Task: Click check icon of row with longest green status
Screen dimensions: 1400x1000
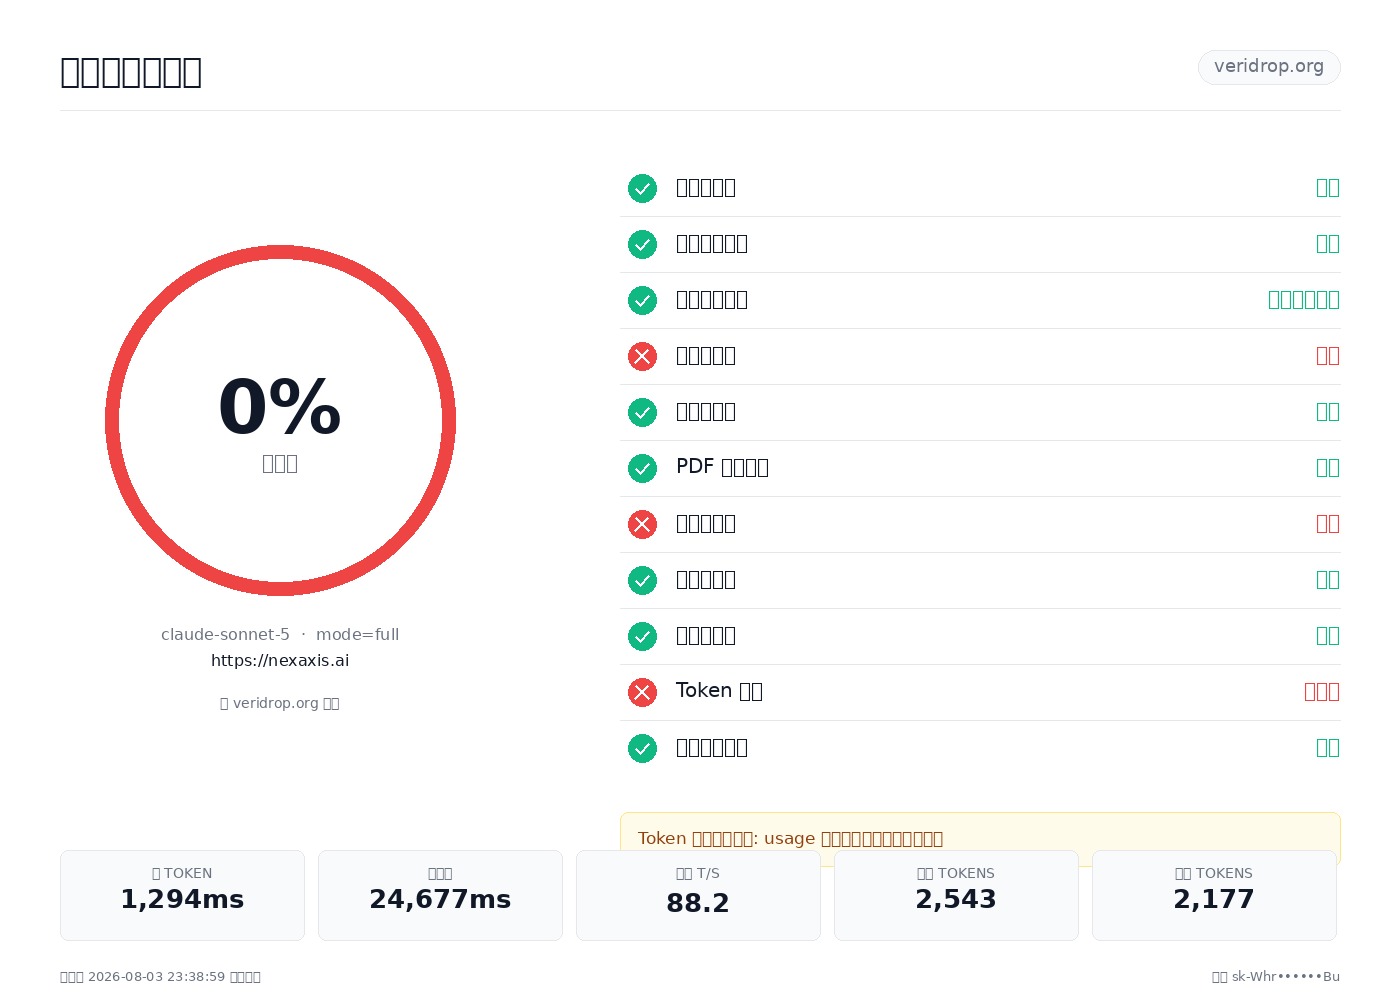Action: point(642,300)
